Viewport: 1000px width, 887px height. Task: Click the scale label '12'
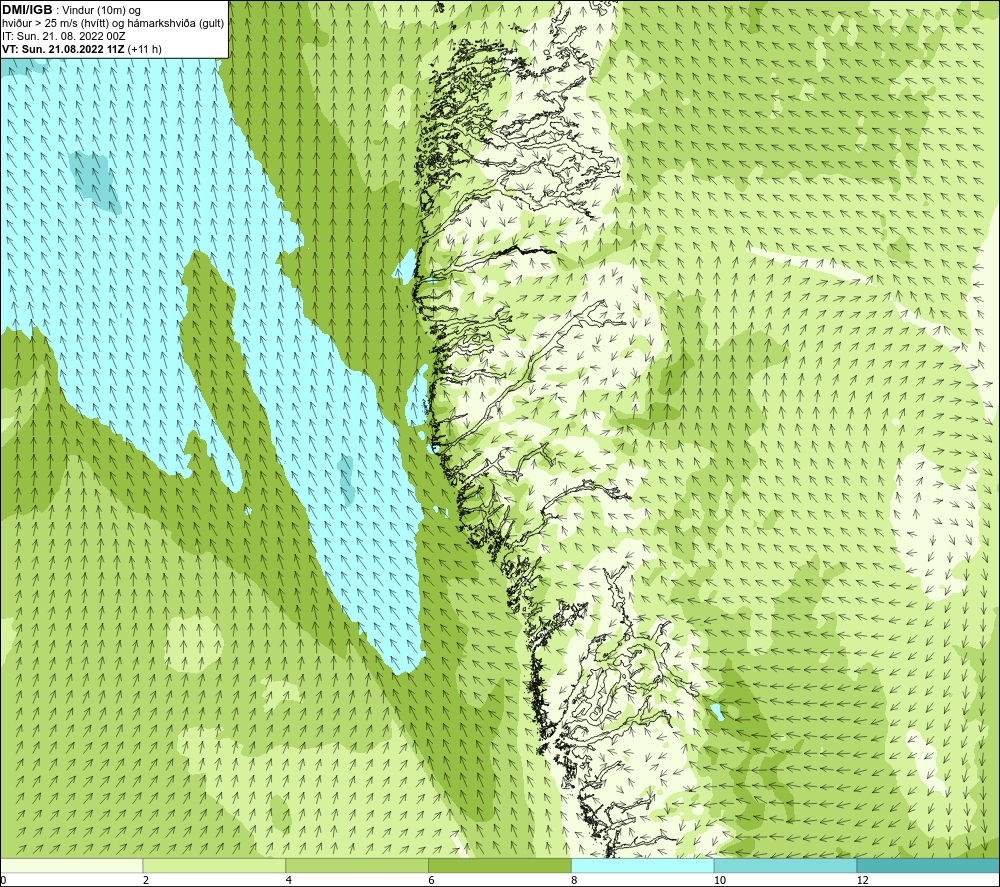[863, 880]
